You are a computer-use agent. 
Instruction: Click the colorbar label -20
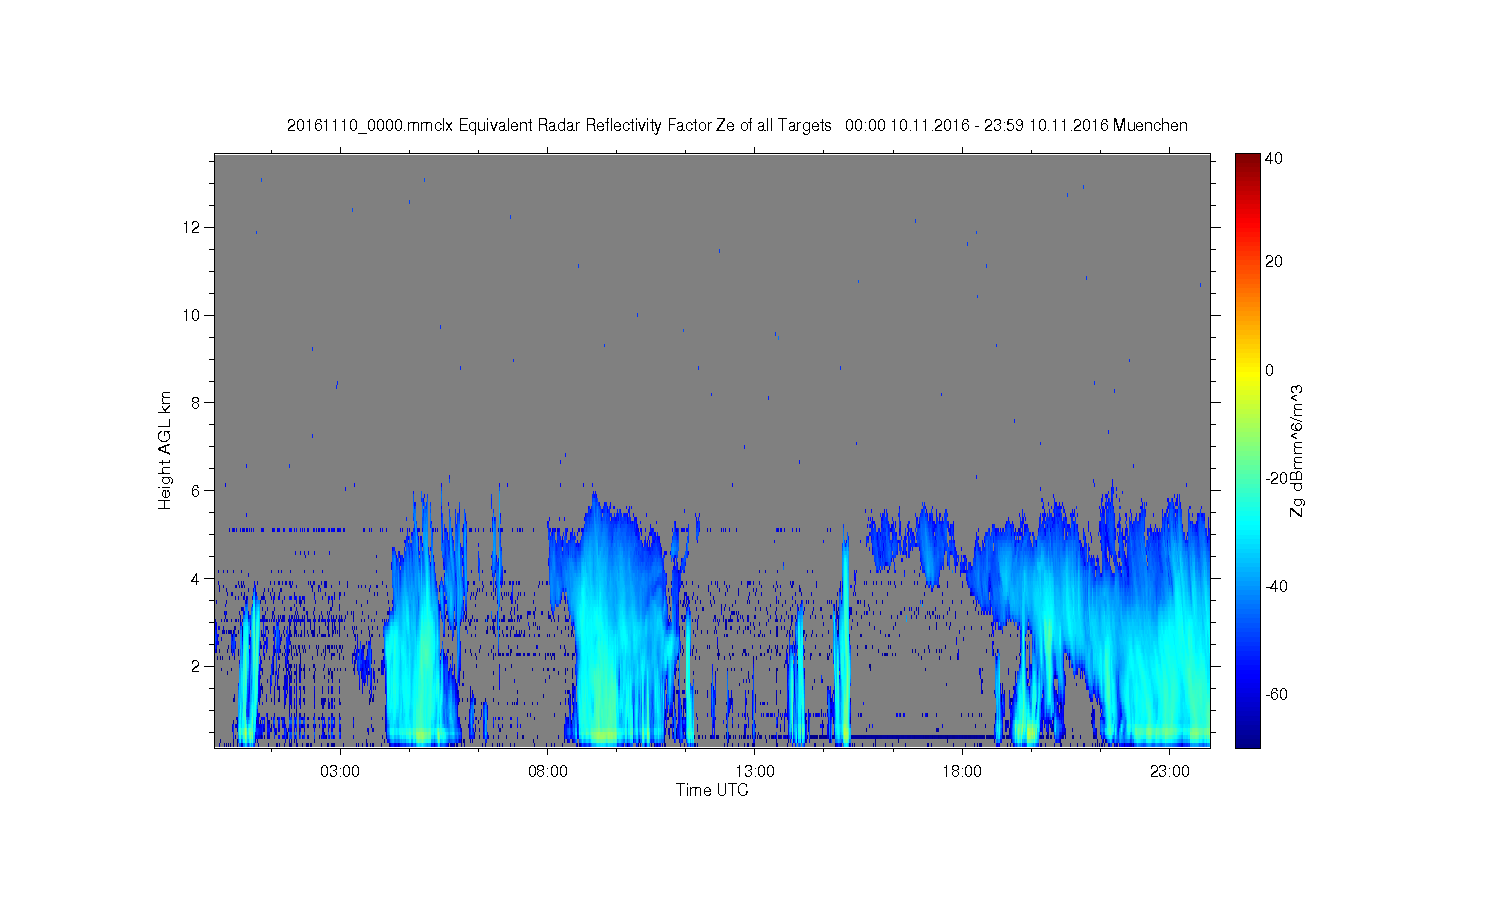1276,478
